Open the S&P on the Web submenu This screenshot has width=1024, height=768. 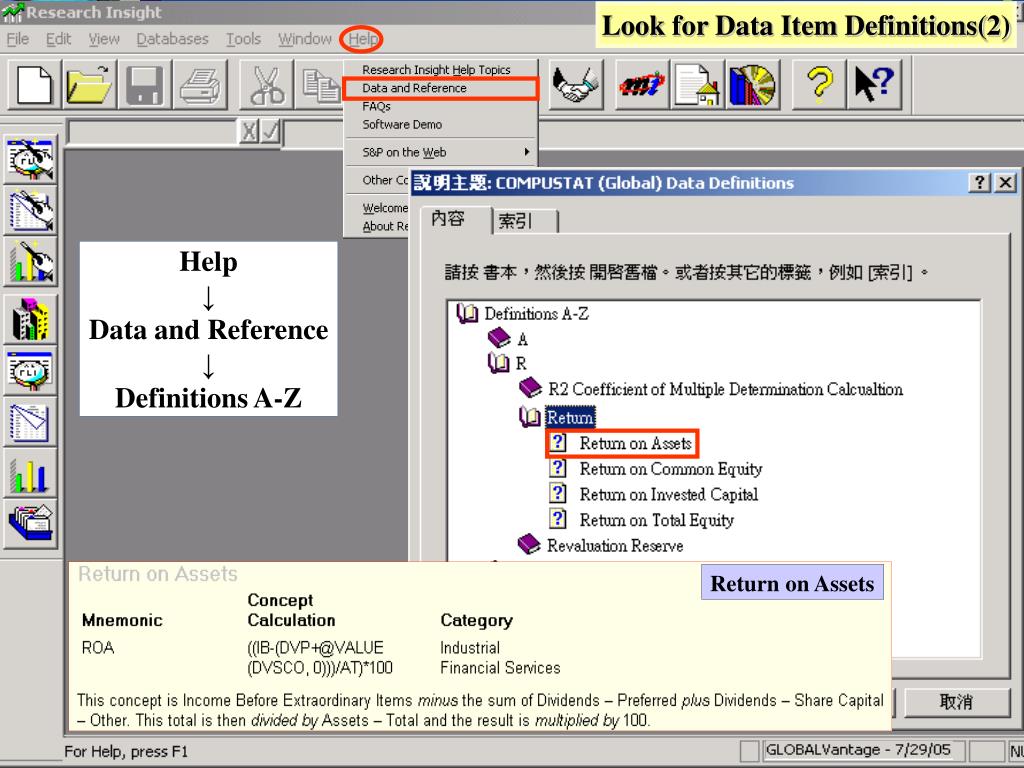pos(441,152)
